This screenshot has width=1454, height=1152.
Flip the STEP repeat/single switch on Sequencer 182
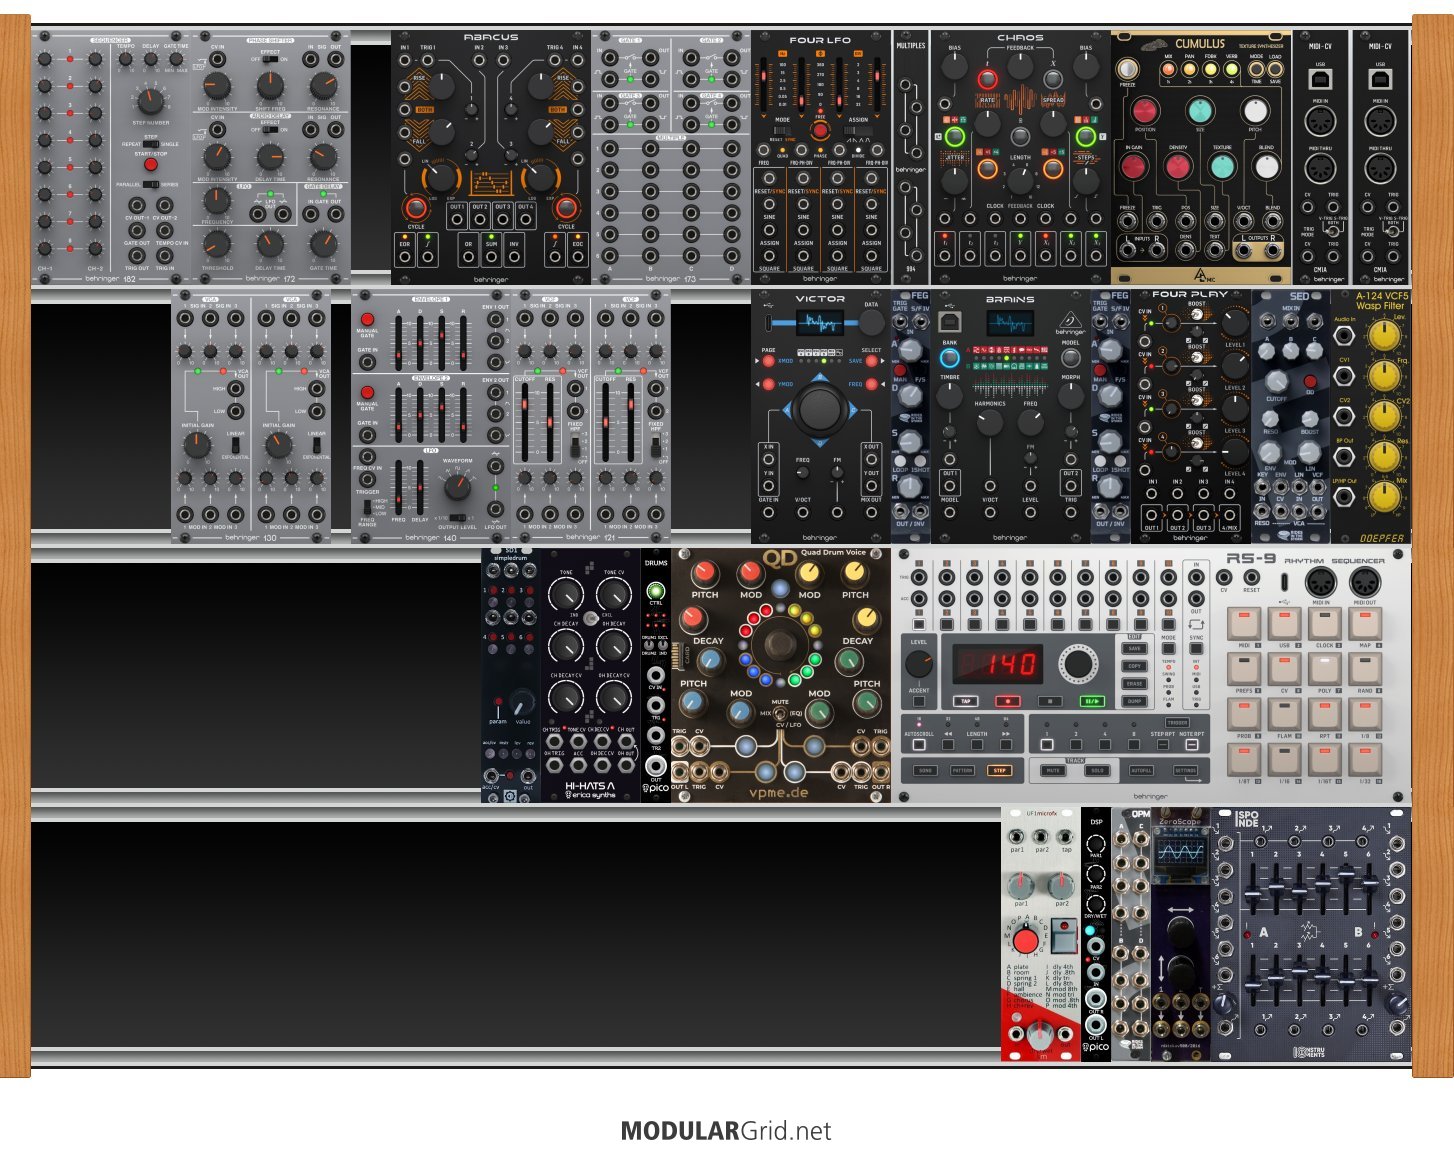click(x=151, y=144)
